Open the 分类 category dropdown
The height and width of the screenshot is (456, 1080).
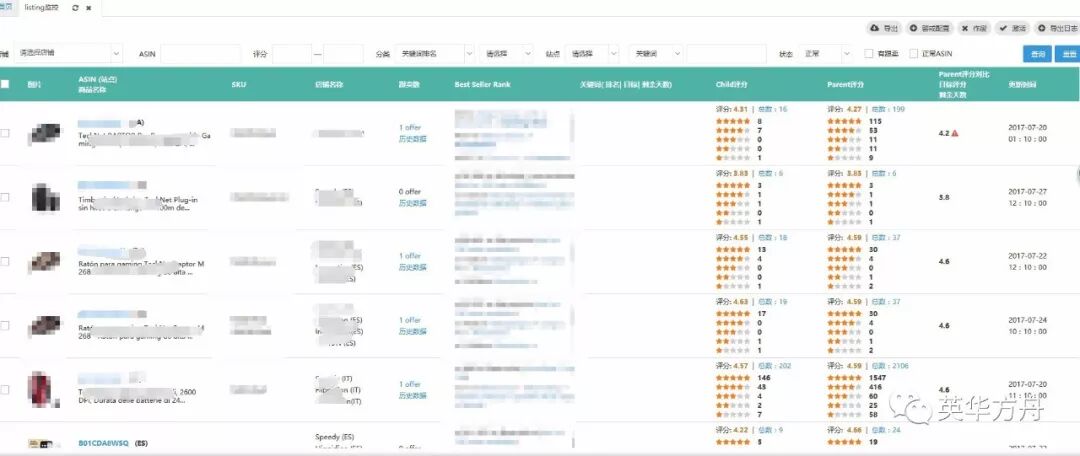434,53
